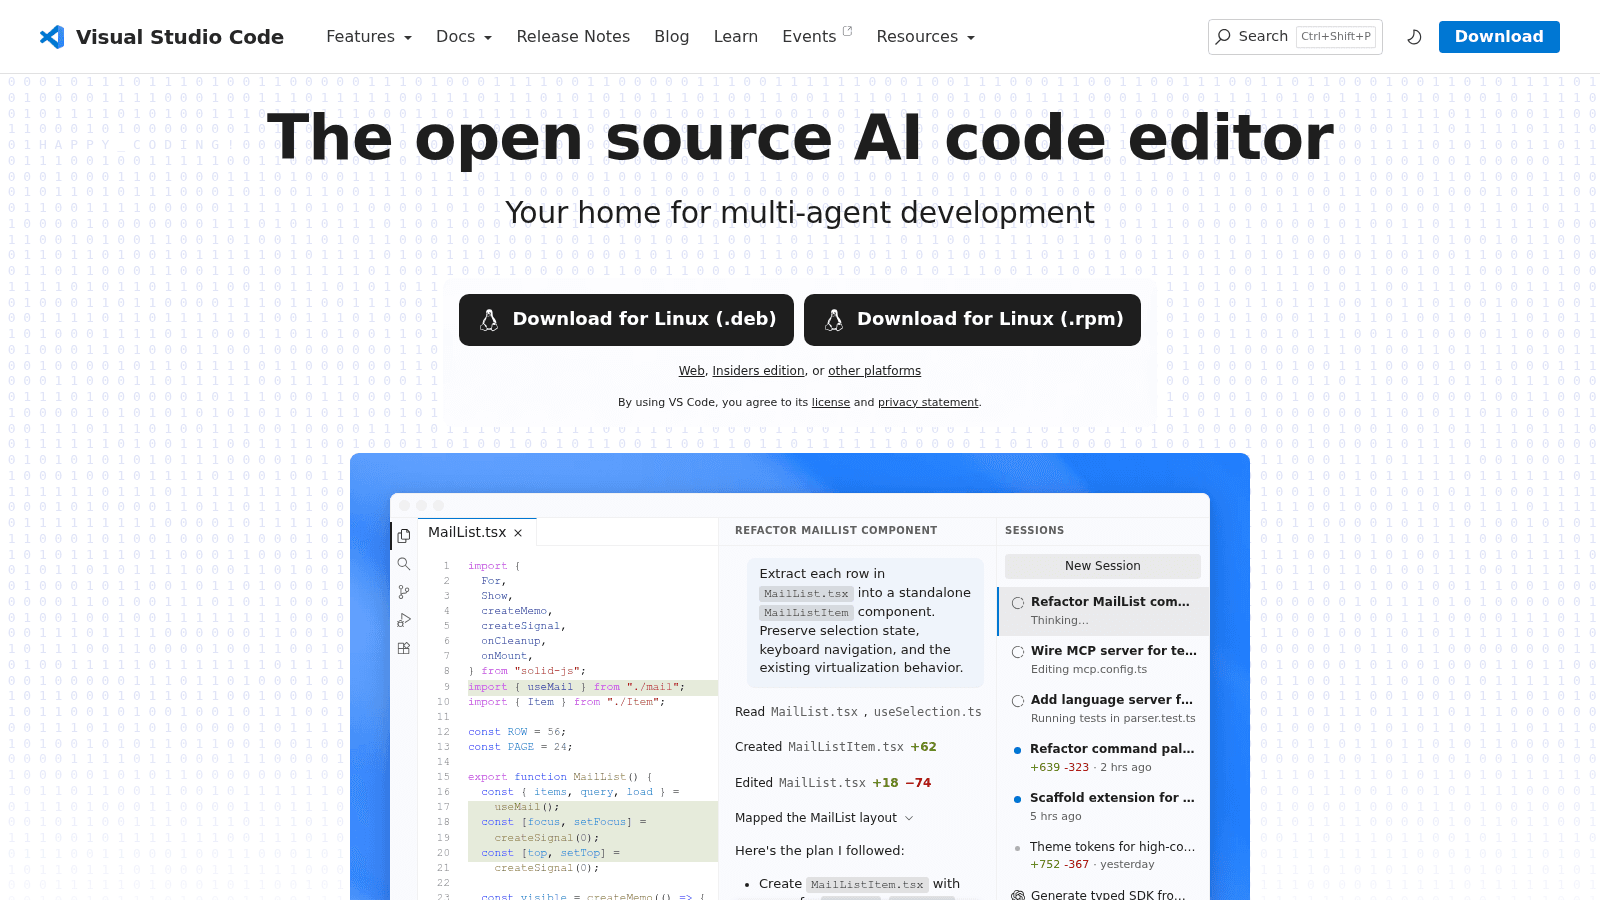Click icon beside Generate typed SDK session
Screen dimensions: 1600x900
1018,895
